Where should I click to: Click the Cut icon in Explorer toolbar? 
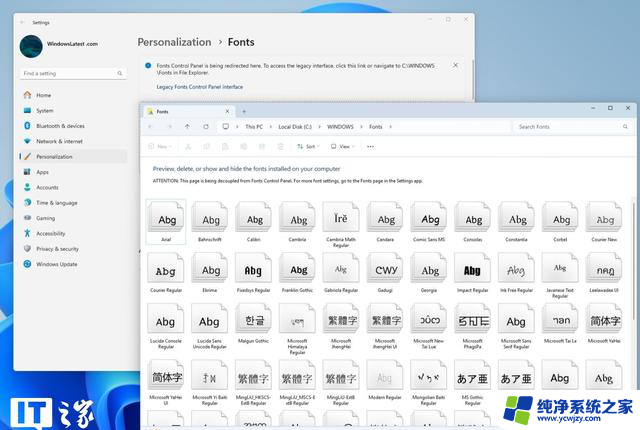click(x=188, y=146)
